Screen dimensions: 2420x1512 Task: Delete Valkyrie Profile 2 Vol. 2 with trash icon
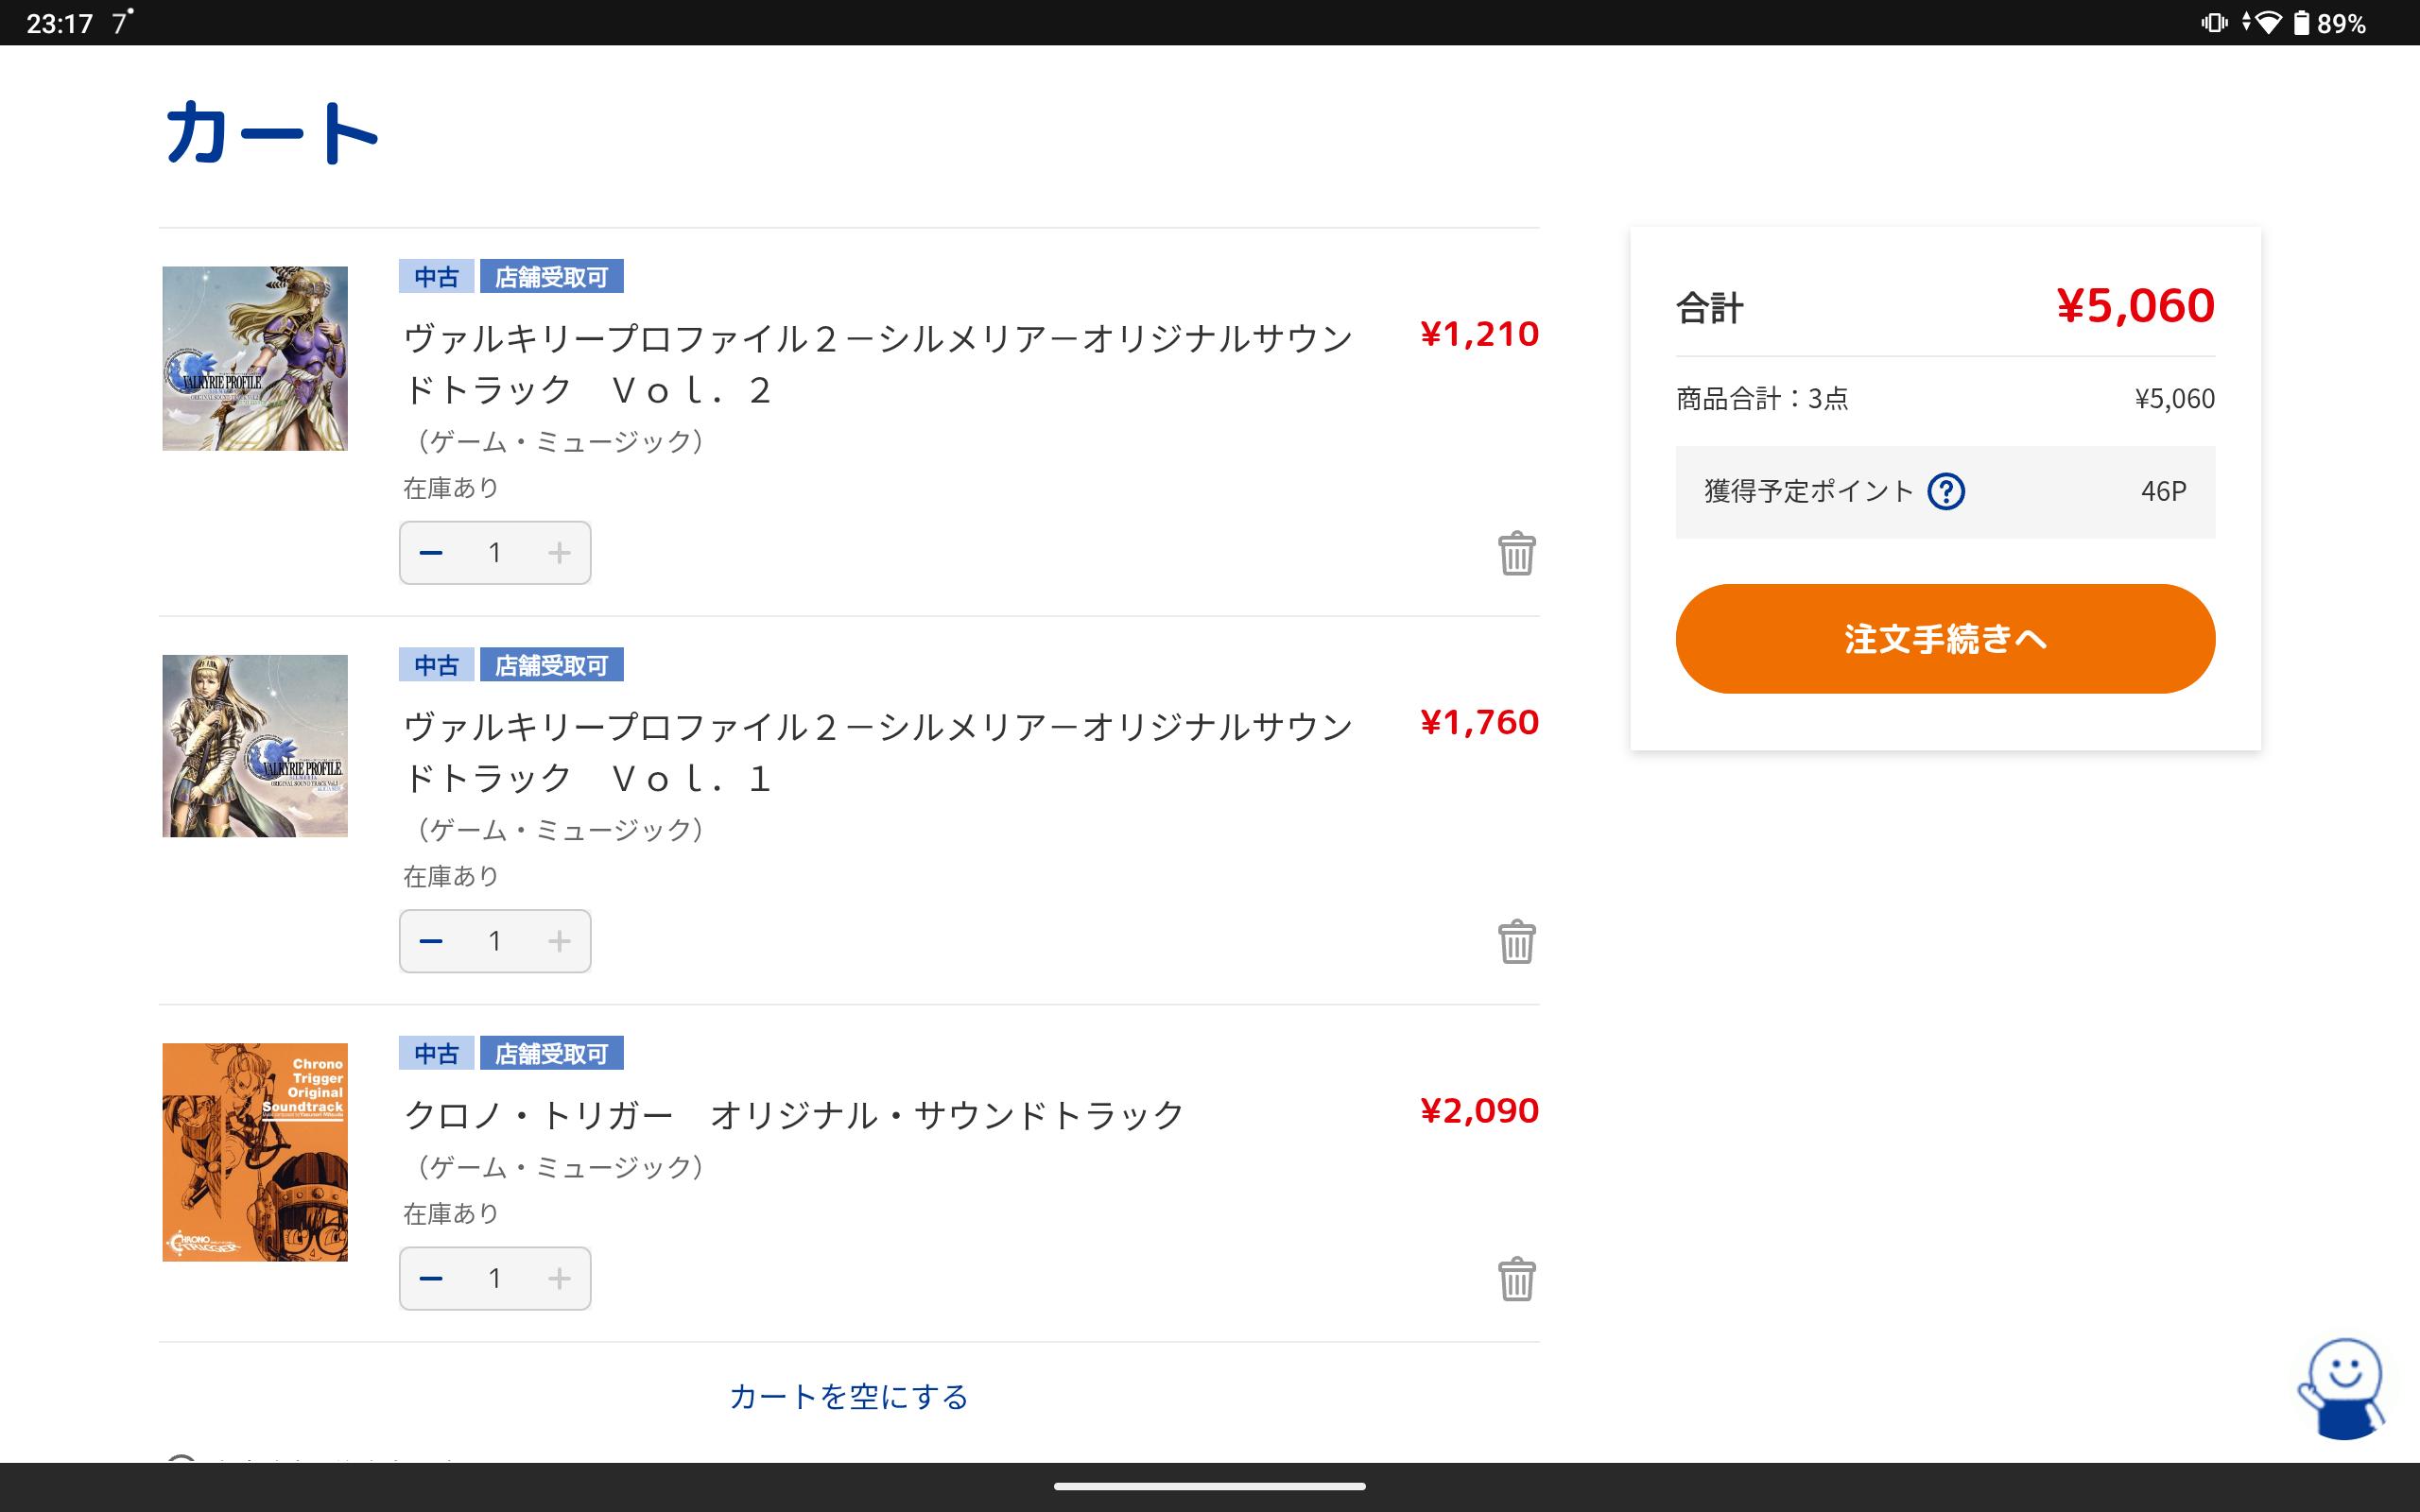(1516, 553)
